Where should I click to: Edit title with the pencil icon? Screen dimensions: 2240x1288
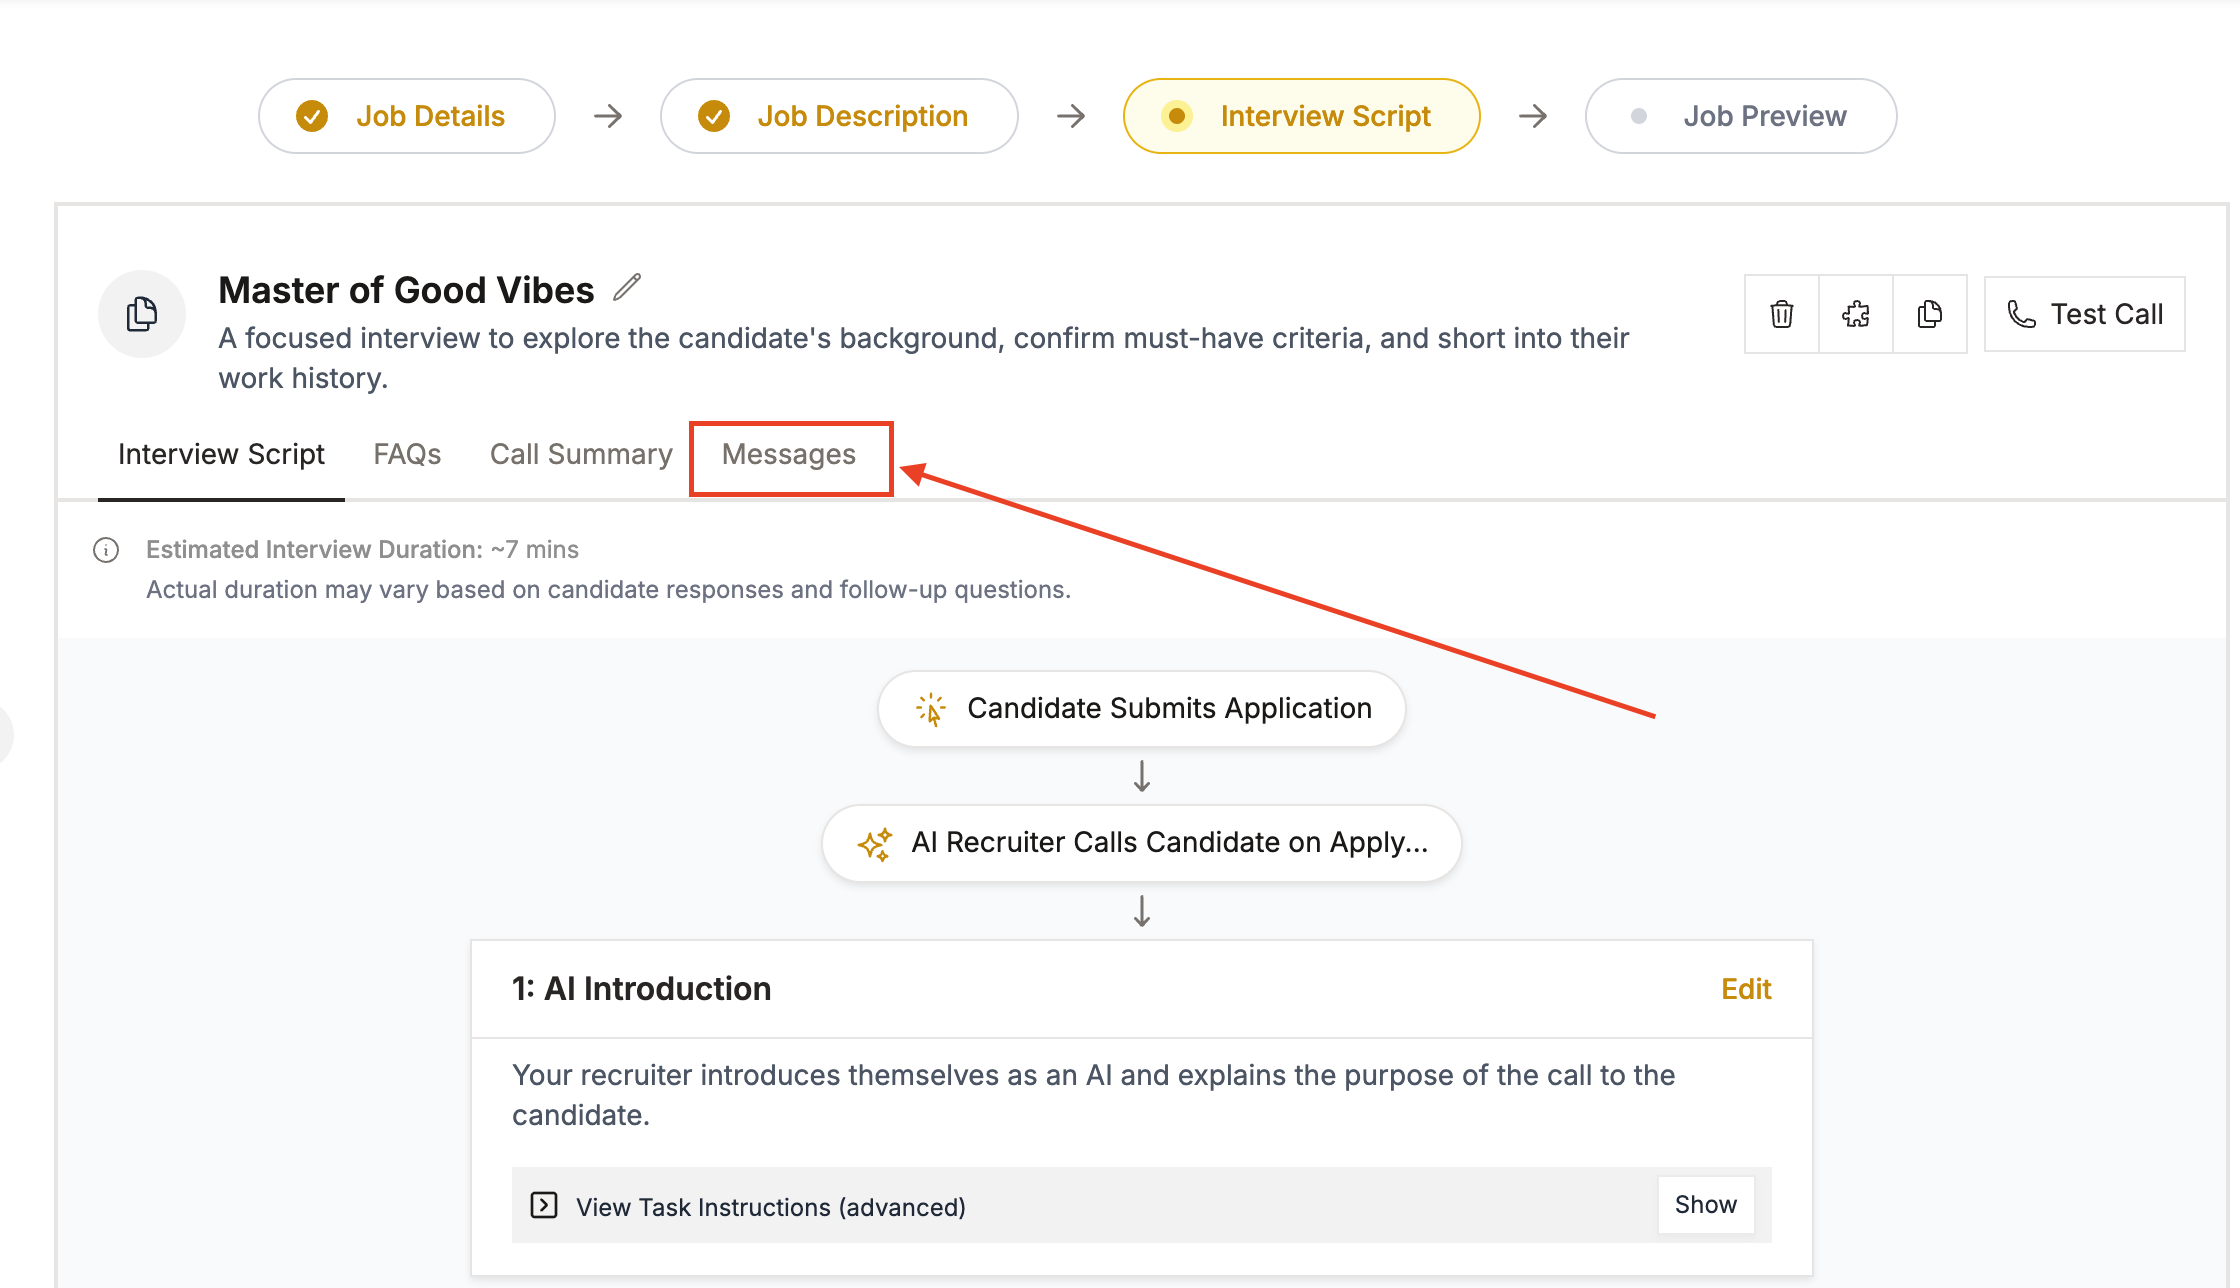[x=627, y=288]
